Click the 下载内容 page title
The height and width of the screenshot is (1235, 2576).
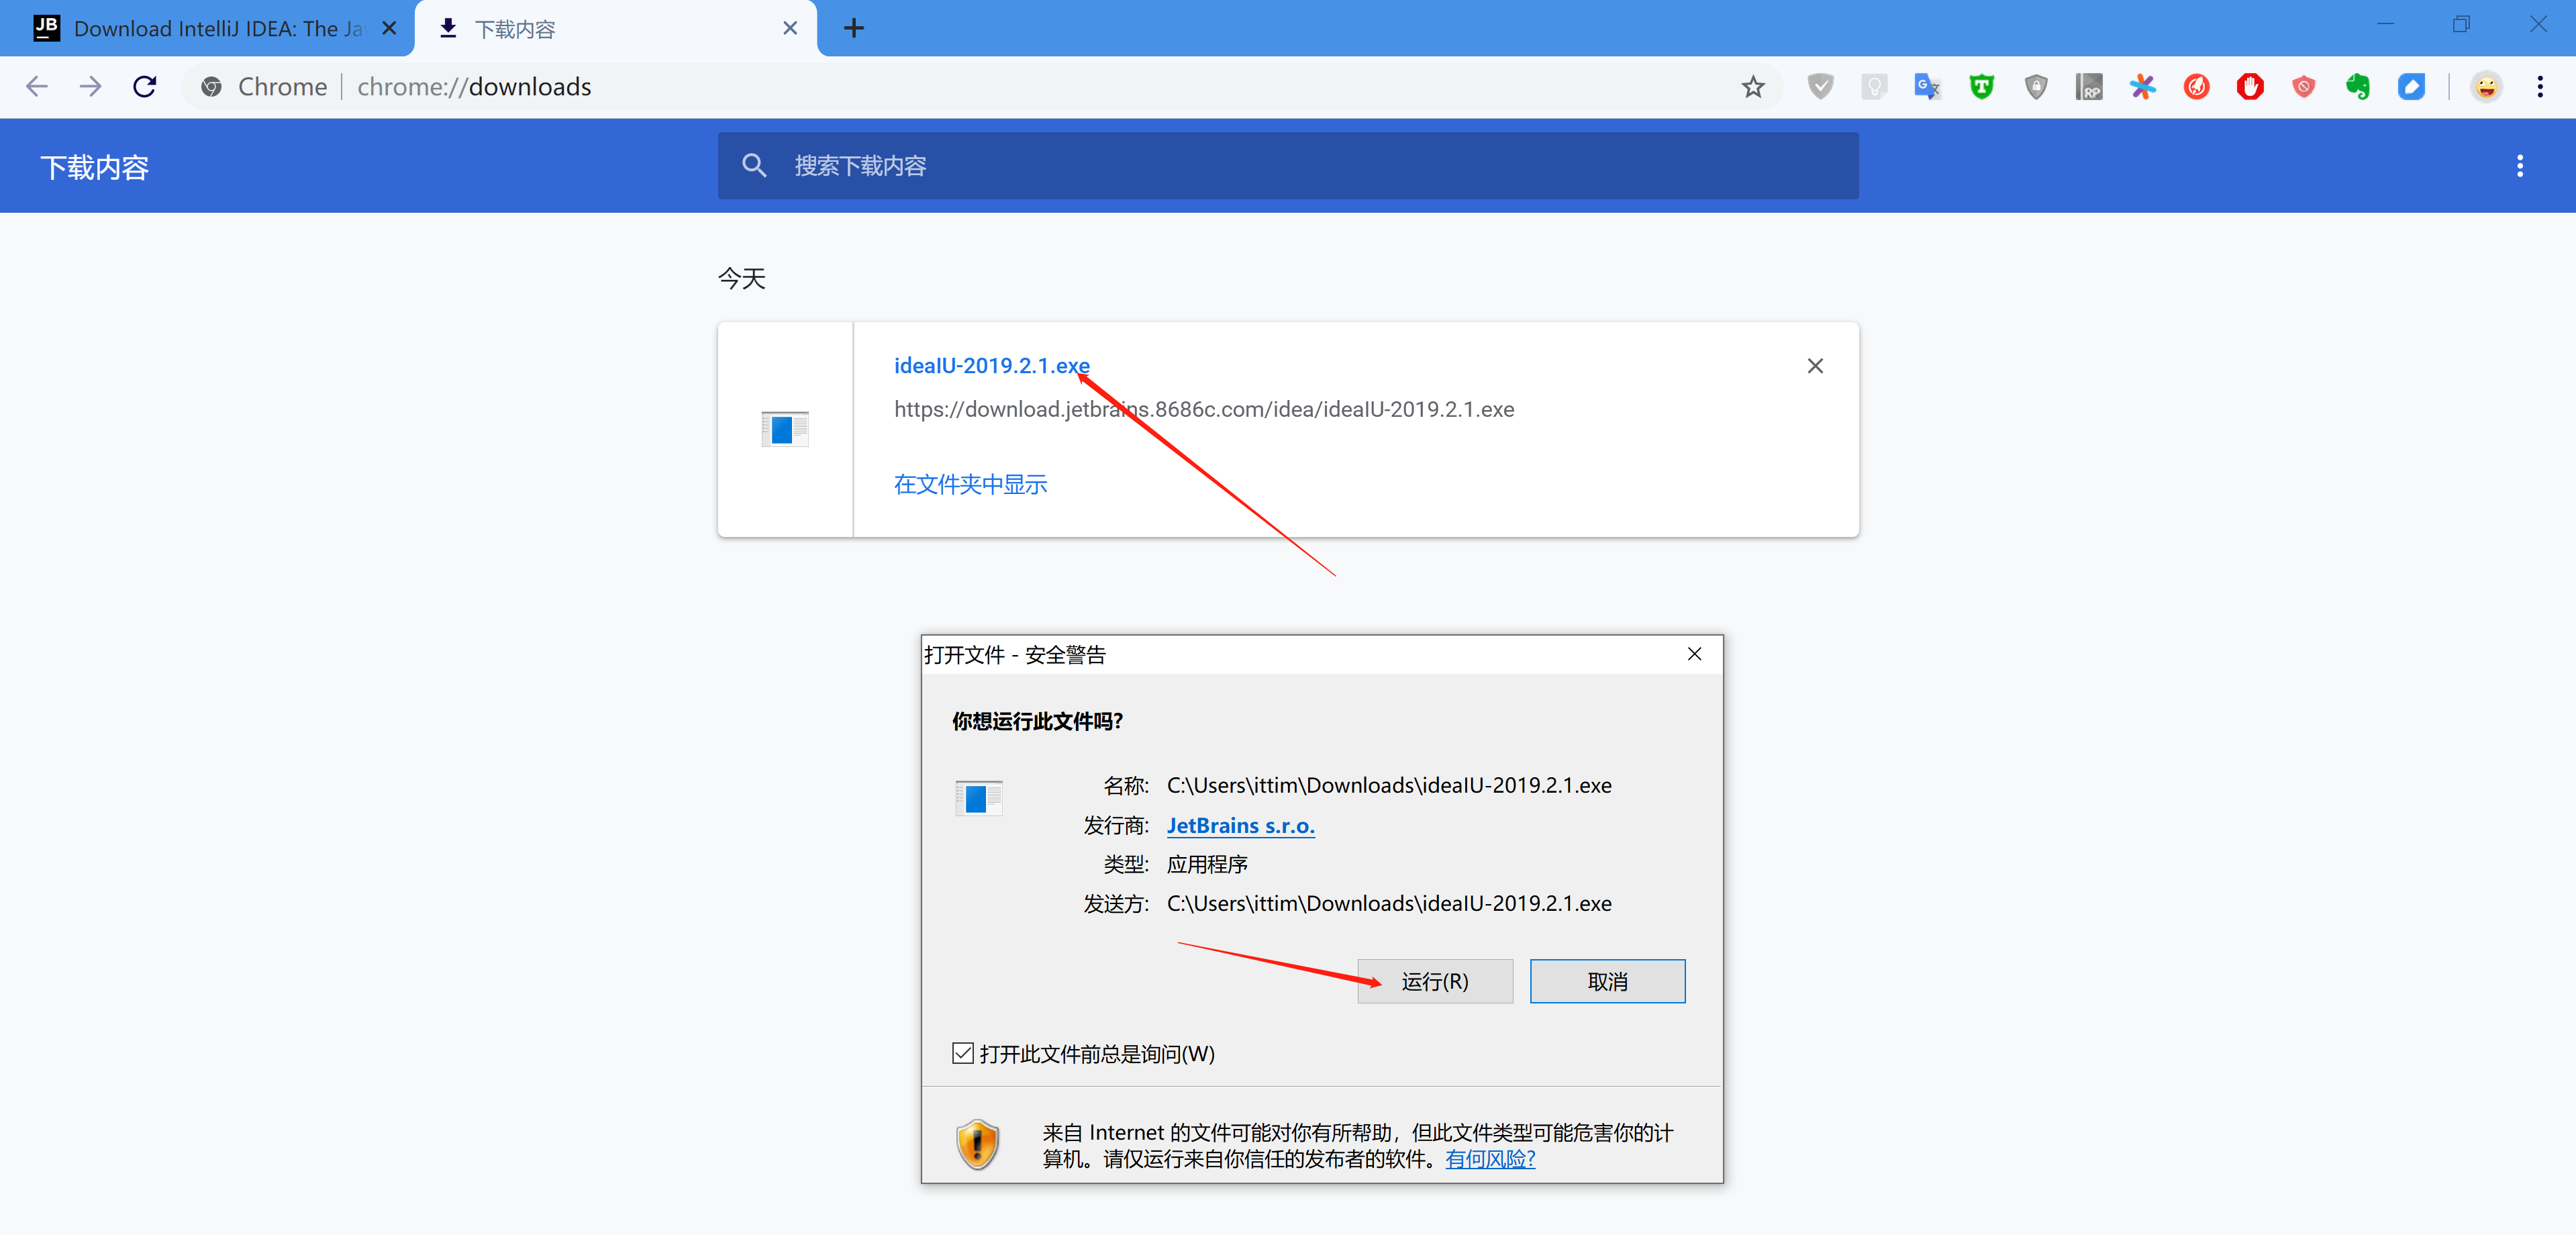[x=94, y=168]
